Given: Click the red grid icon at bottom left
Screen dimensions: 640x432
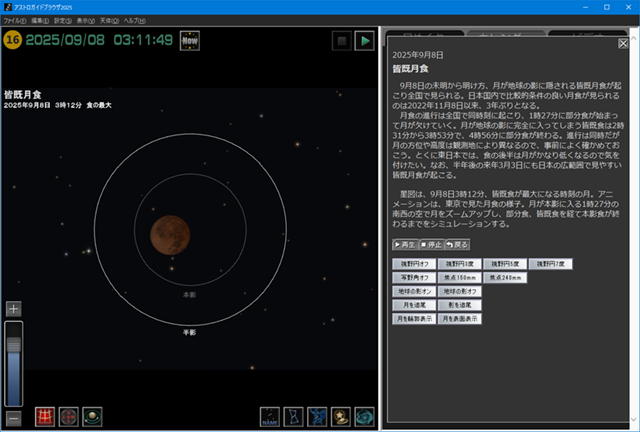Looking at the screenshot, I should [44, 416].
